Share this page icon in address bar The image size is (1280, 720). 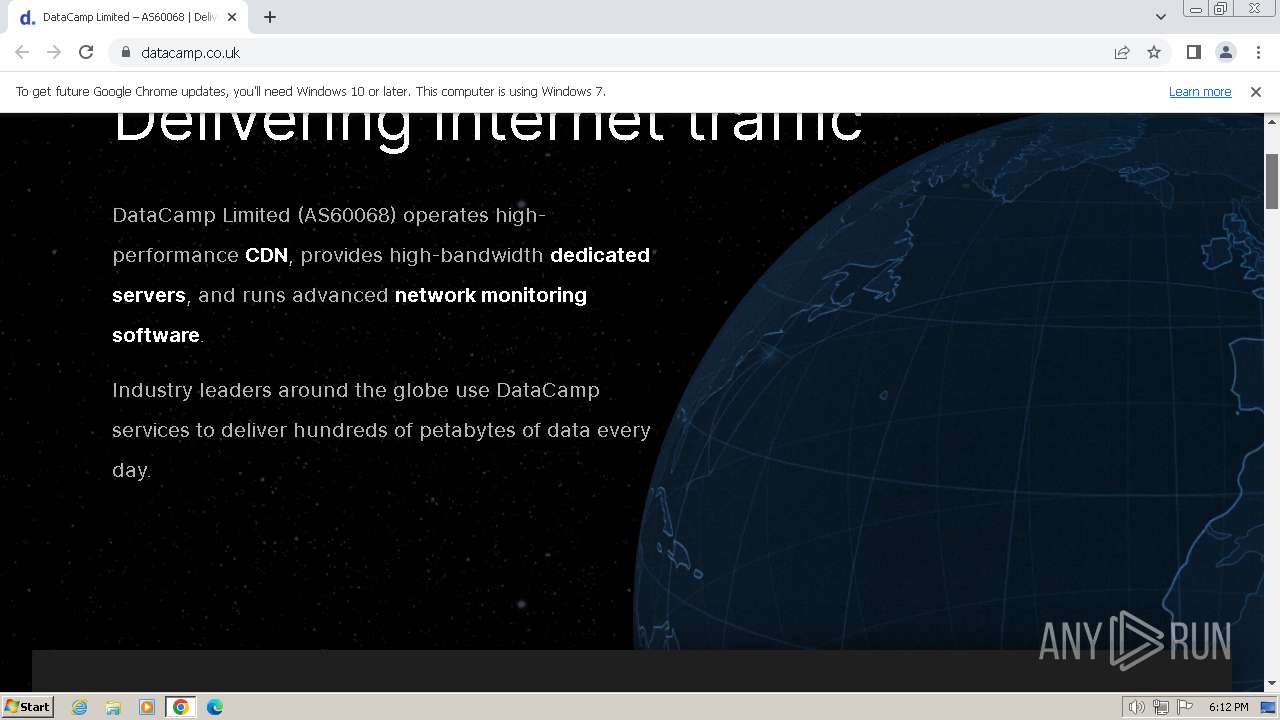(1122, 52)
